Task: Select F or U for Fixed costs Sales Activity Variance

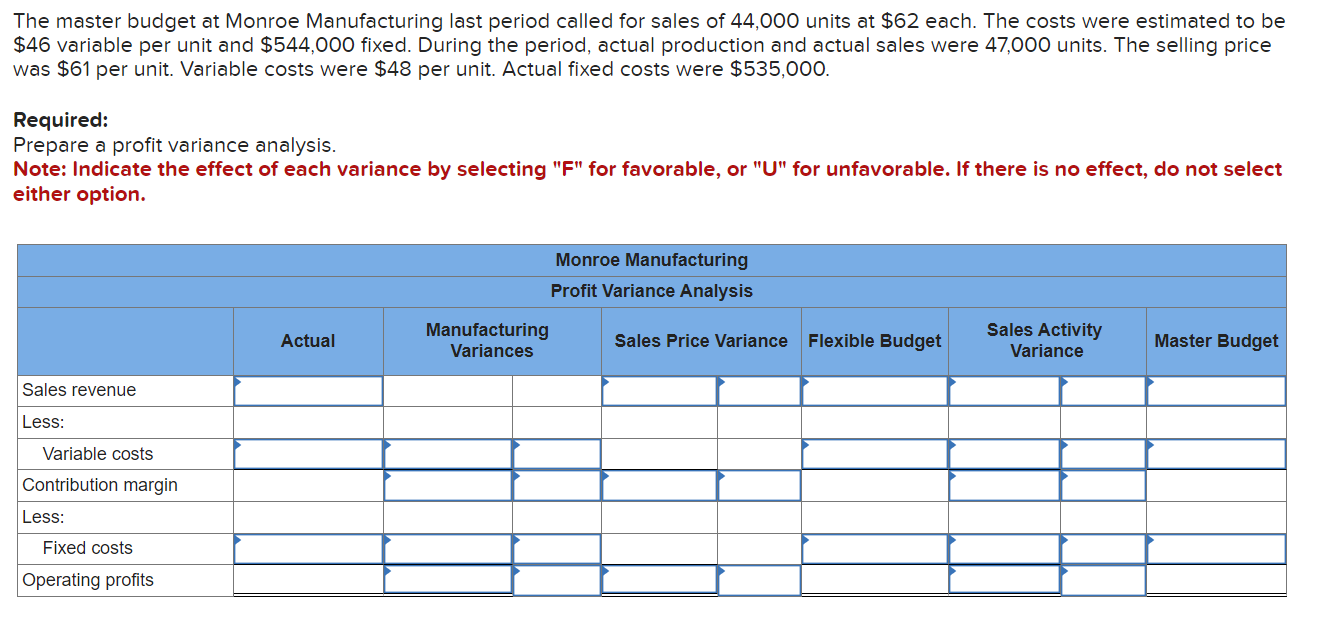Action: [1103, 548]
